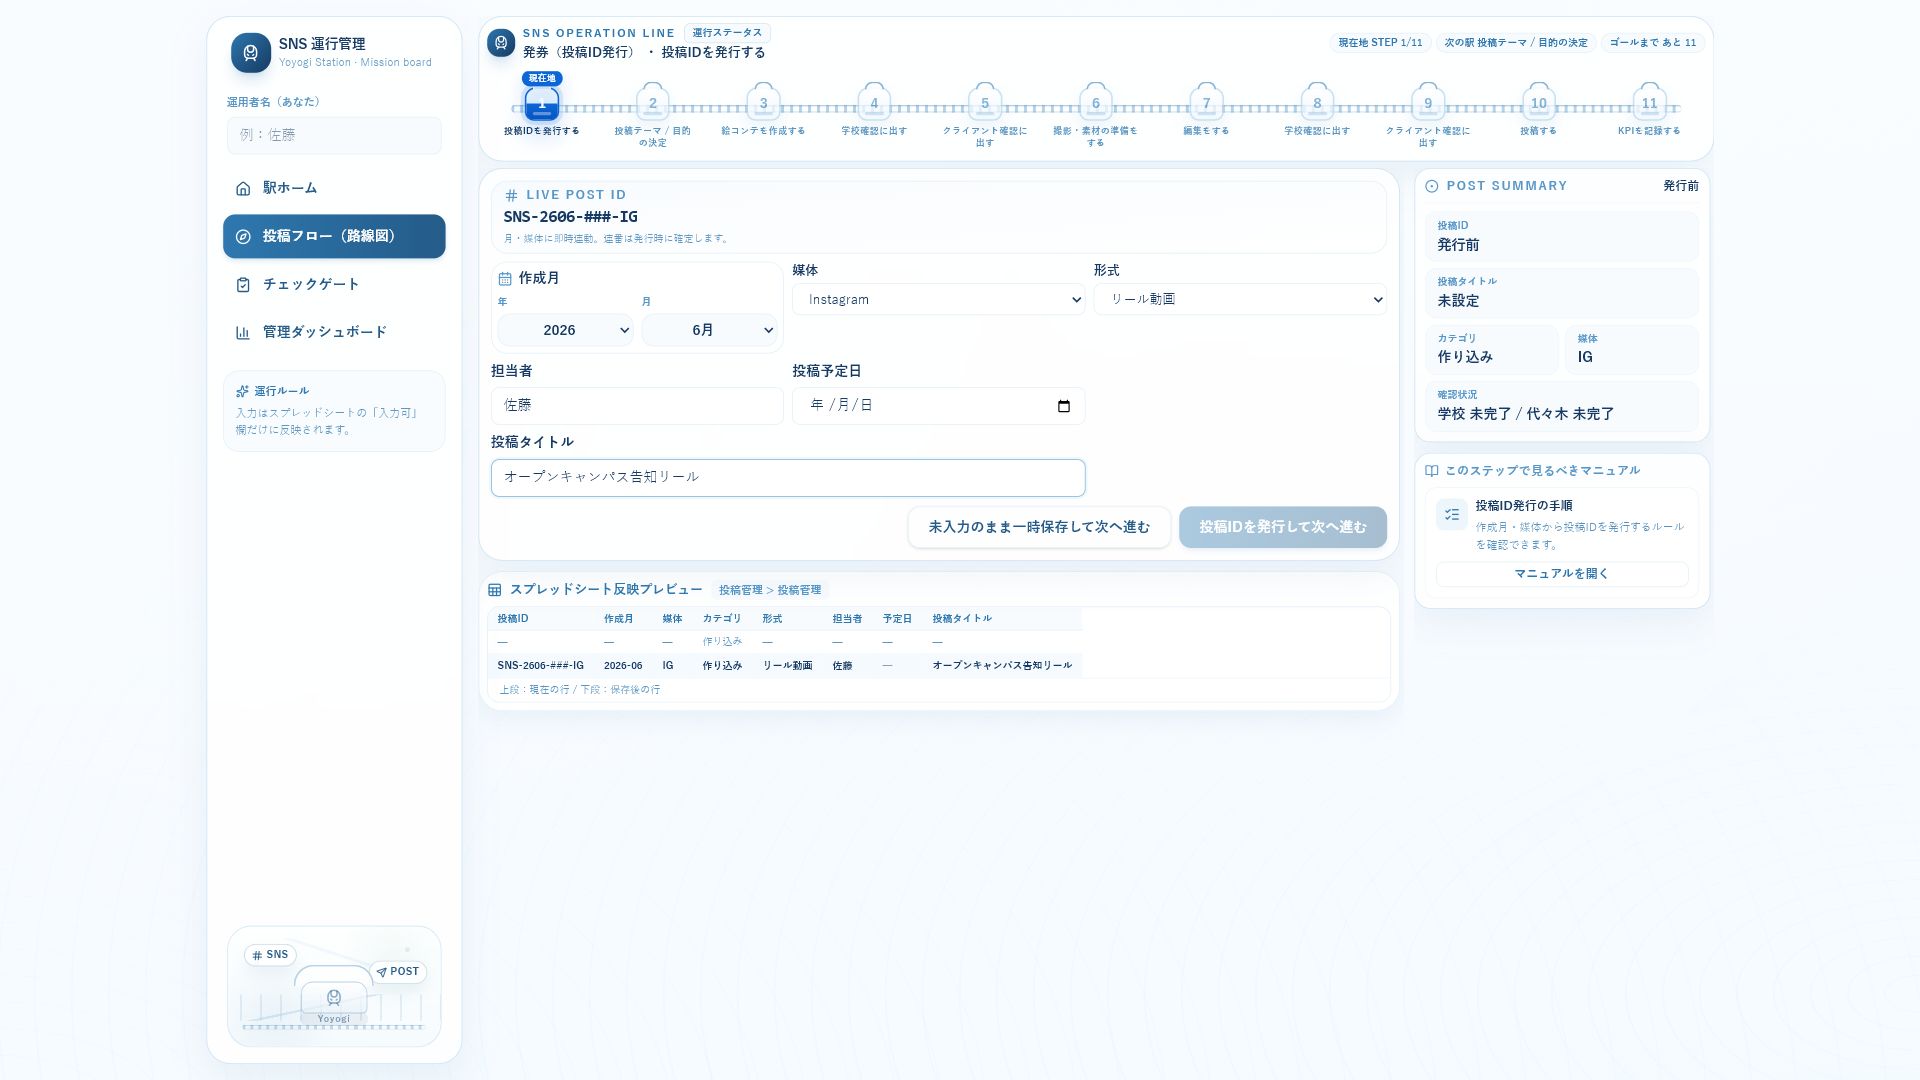Click the SNS 運行管理 train logo icon
Viewport: 1920px width, 1080px height.
pyautogui.click(x=250, y=52)
